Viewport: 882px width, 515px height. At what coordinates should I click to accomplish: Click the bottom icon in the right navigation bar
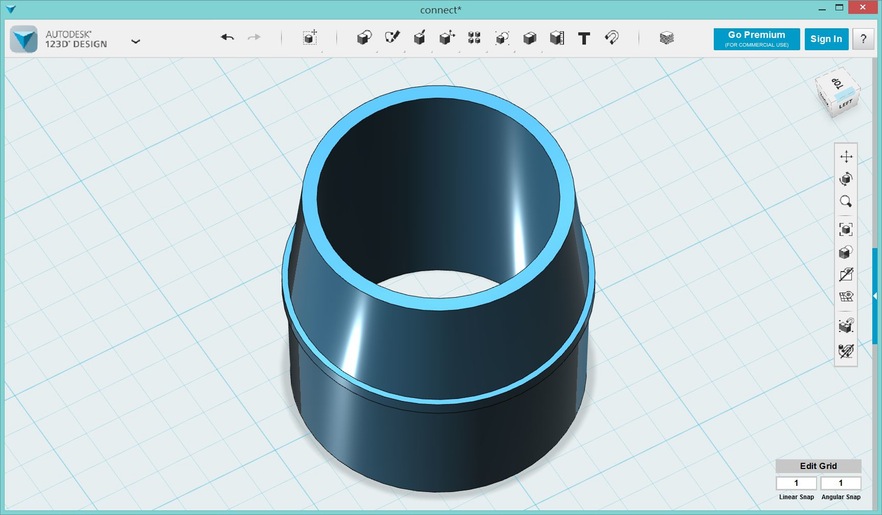click(x=846, y=351)
